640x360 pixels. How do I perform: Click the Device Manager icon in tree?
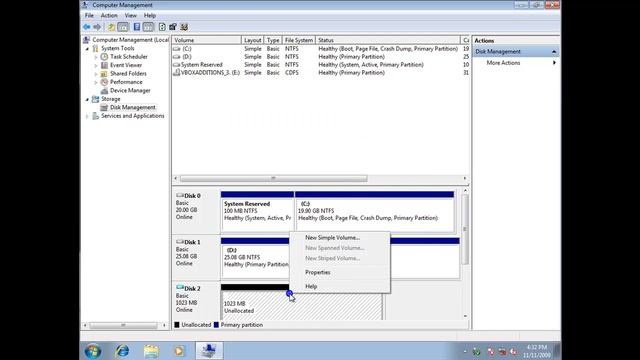(104, 91)
